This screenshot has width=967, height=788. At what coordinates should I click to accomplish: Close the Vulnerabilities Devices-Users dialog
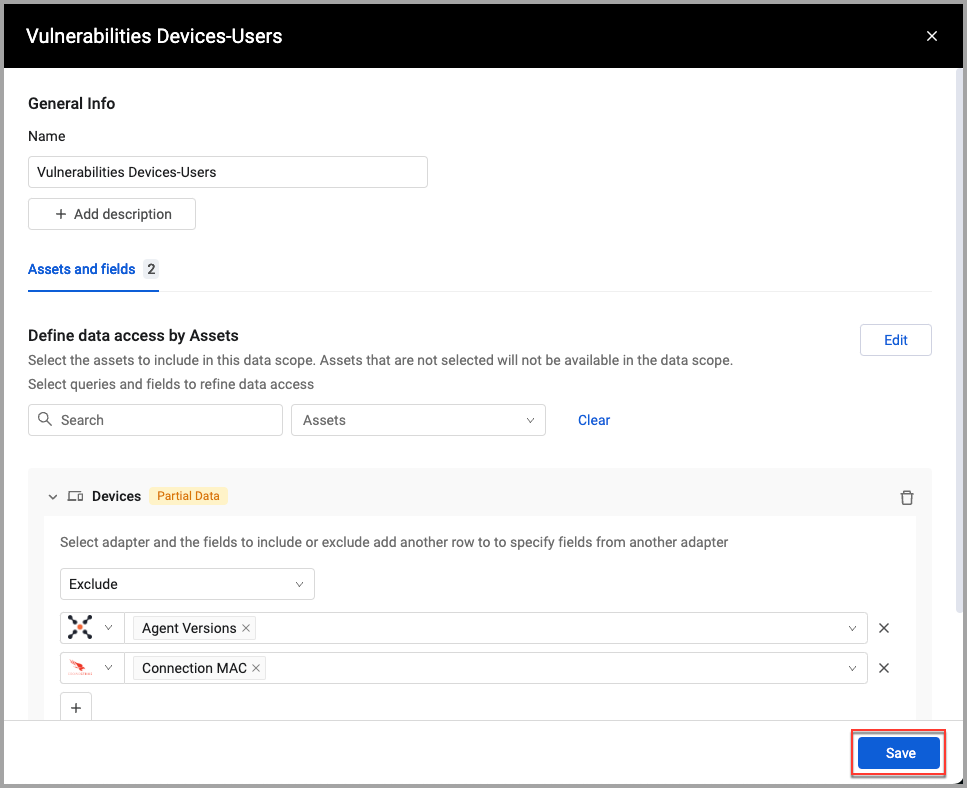[x=931, y=36]
